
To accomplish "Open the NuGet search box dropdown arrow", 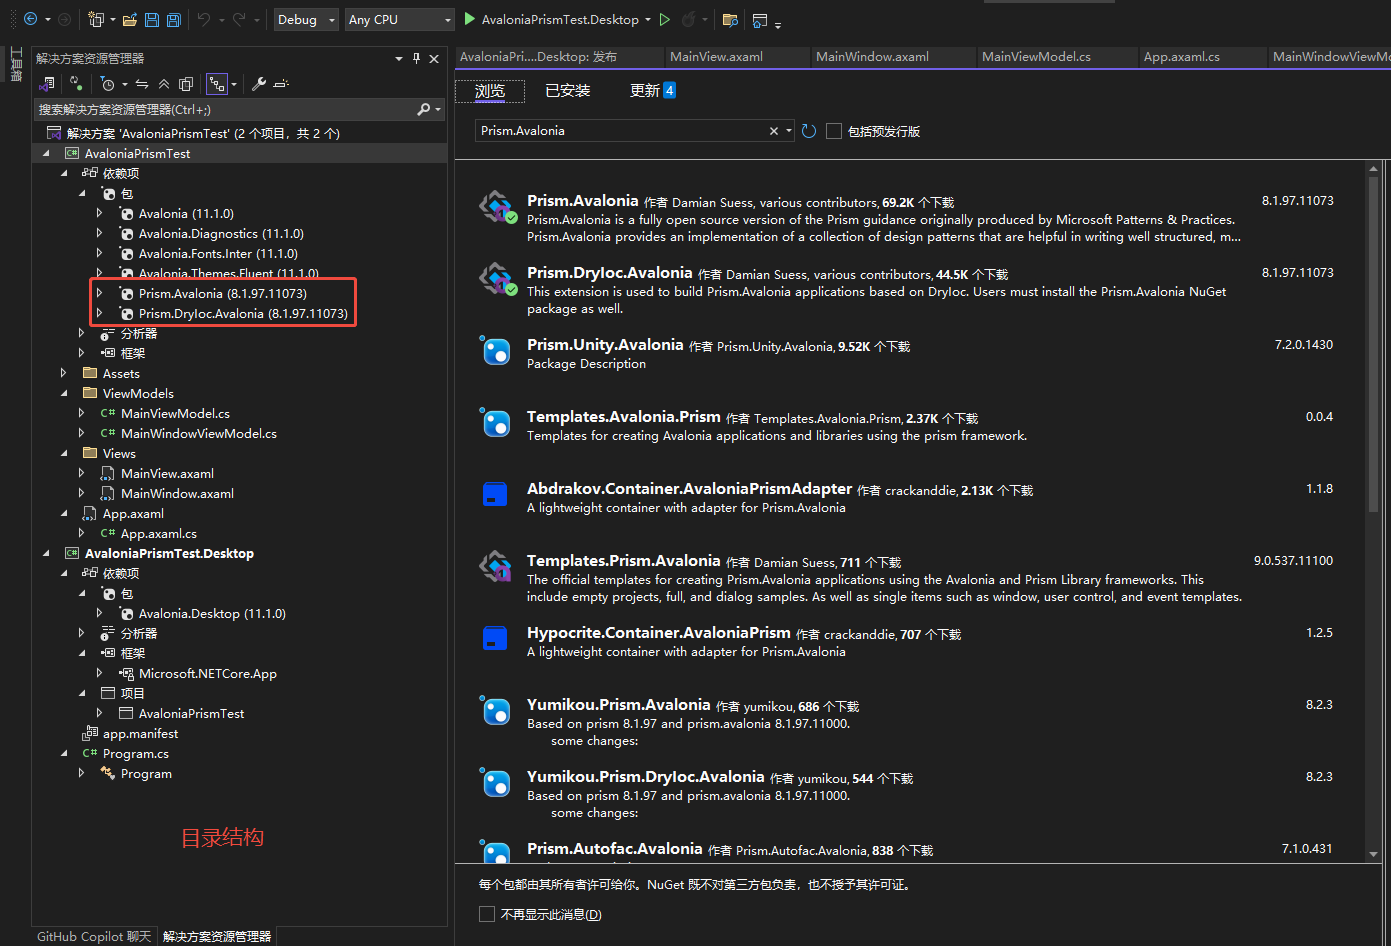I will [x=789, y=131].
